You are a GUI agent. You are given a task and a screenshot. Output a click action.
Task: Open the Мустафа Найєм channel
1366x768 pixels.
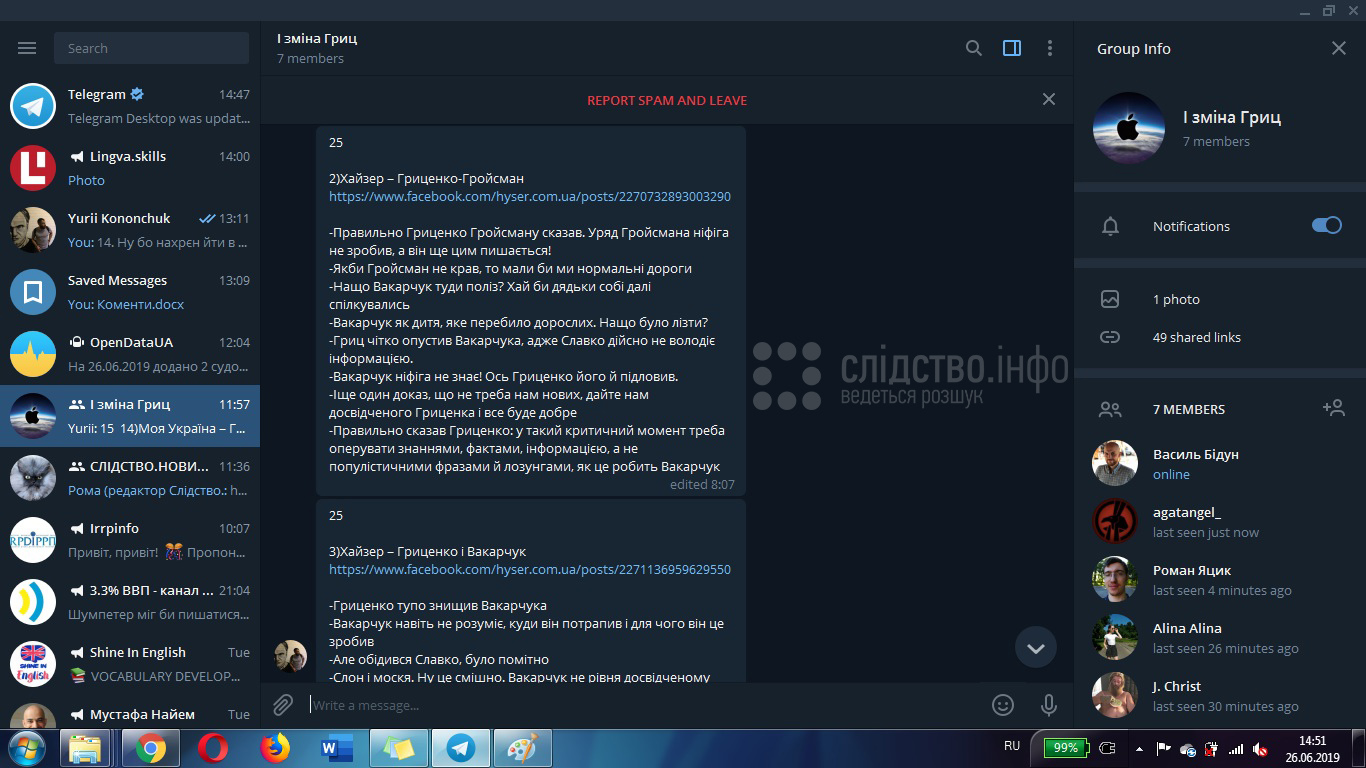click(x=130, y=714)
